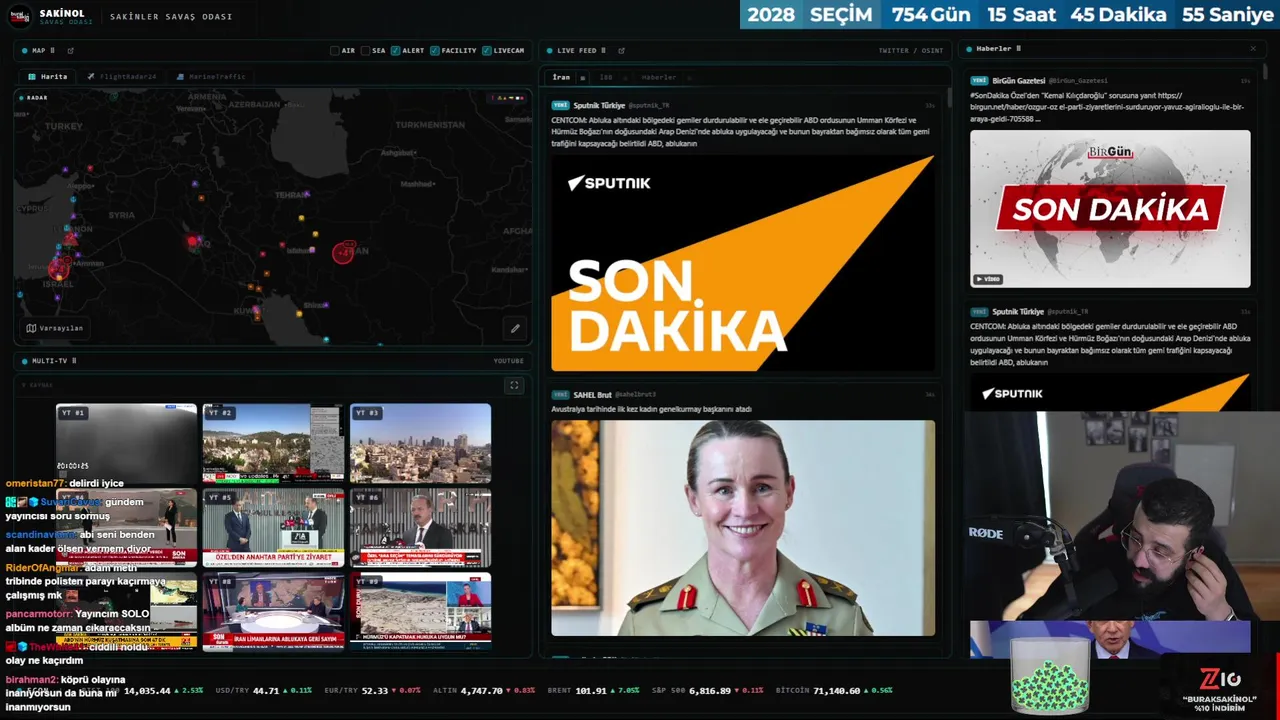The width and height of the screenshot is (1280, 720).
Task: Click the EUR/TRY 52.33 ticker value
Action: pyautogui.click(x=375, y=691)
